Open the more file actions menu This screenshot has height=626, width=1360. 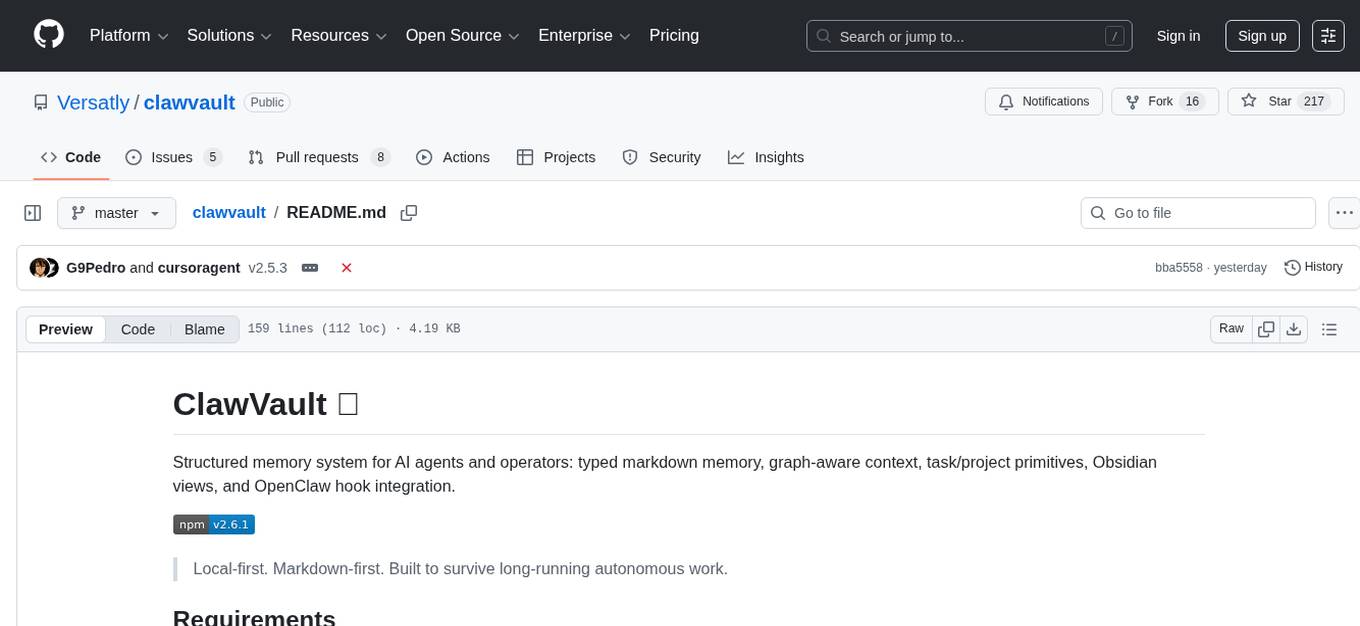click(x=1344, y=213)
